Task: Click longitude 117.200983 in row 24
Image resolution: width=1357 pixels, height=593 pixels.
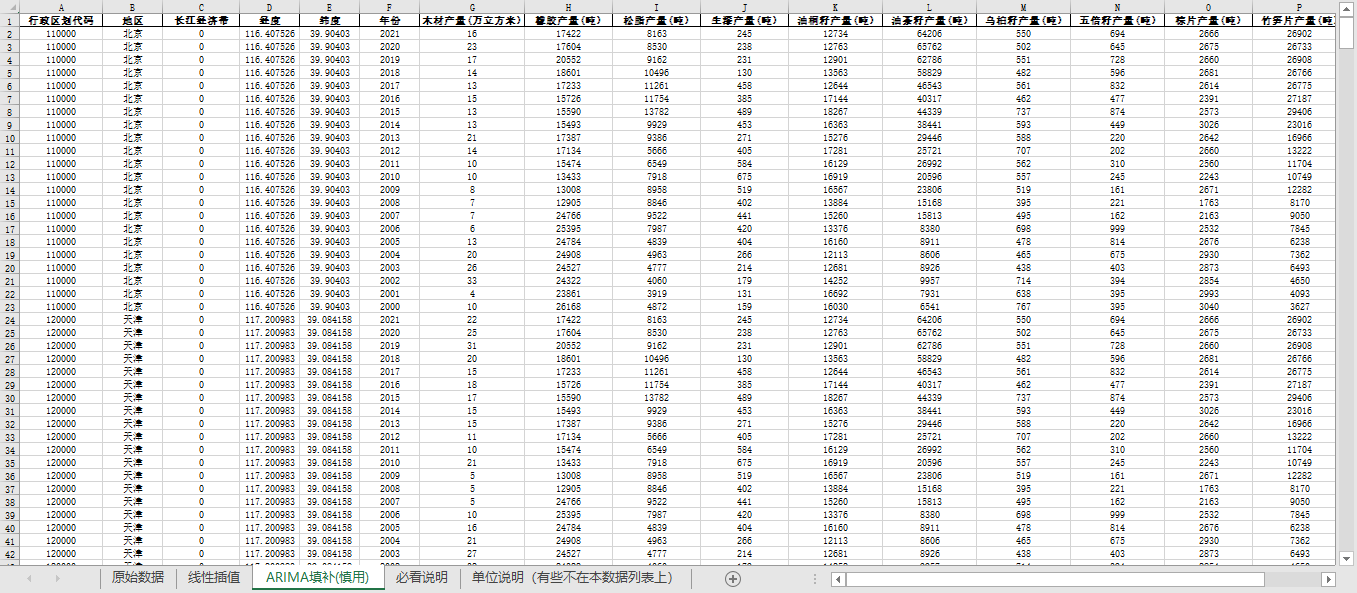Action: tap(269, 319)
